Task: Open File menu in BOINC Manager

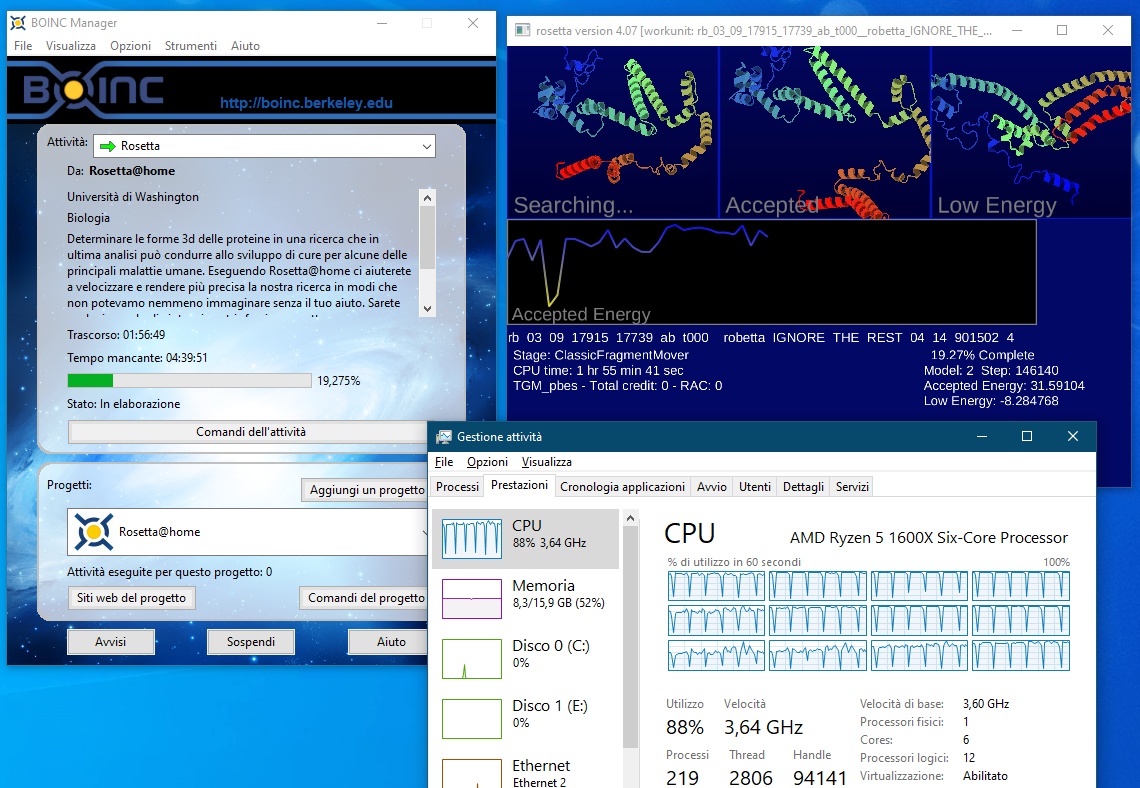Action: click(23, 46)
